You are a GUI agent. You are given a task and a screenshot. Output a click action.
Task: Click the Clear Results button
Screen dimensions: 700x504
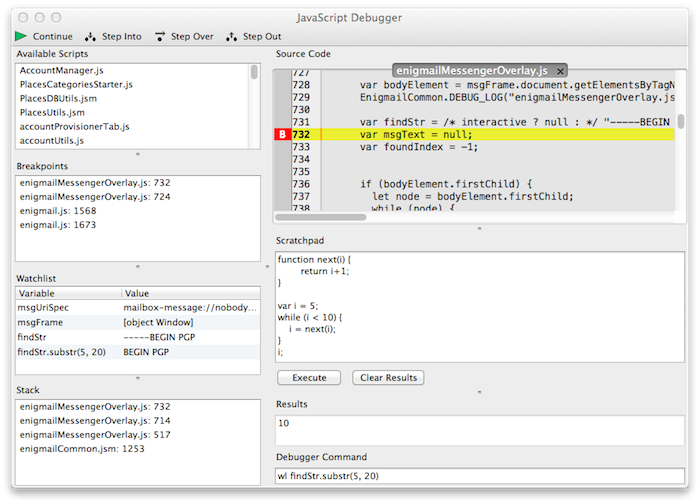pyautogui.click(x=388, y=378)
